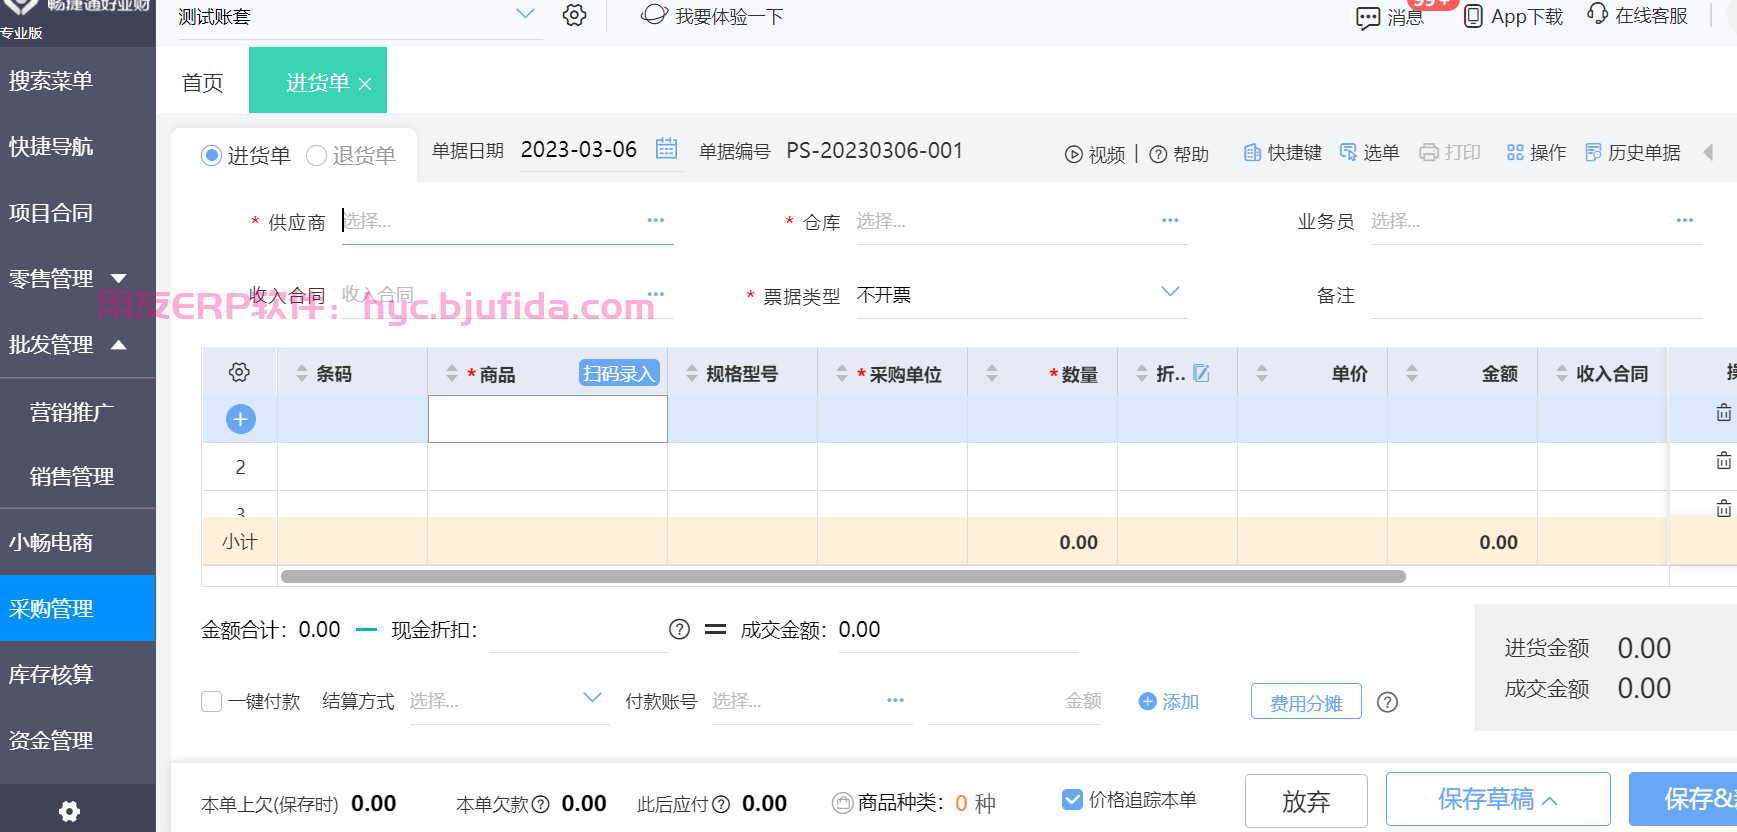Edit 折扣 column pencil icon
1737x832 pixels.
1202,373
